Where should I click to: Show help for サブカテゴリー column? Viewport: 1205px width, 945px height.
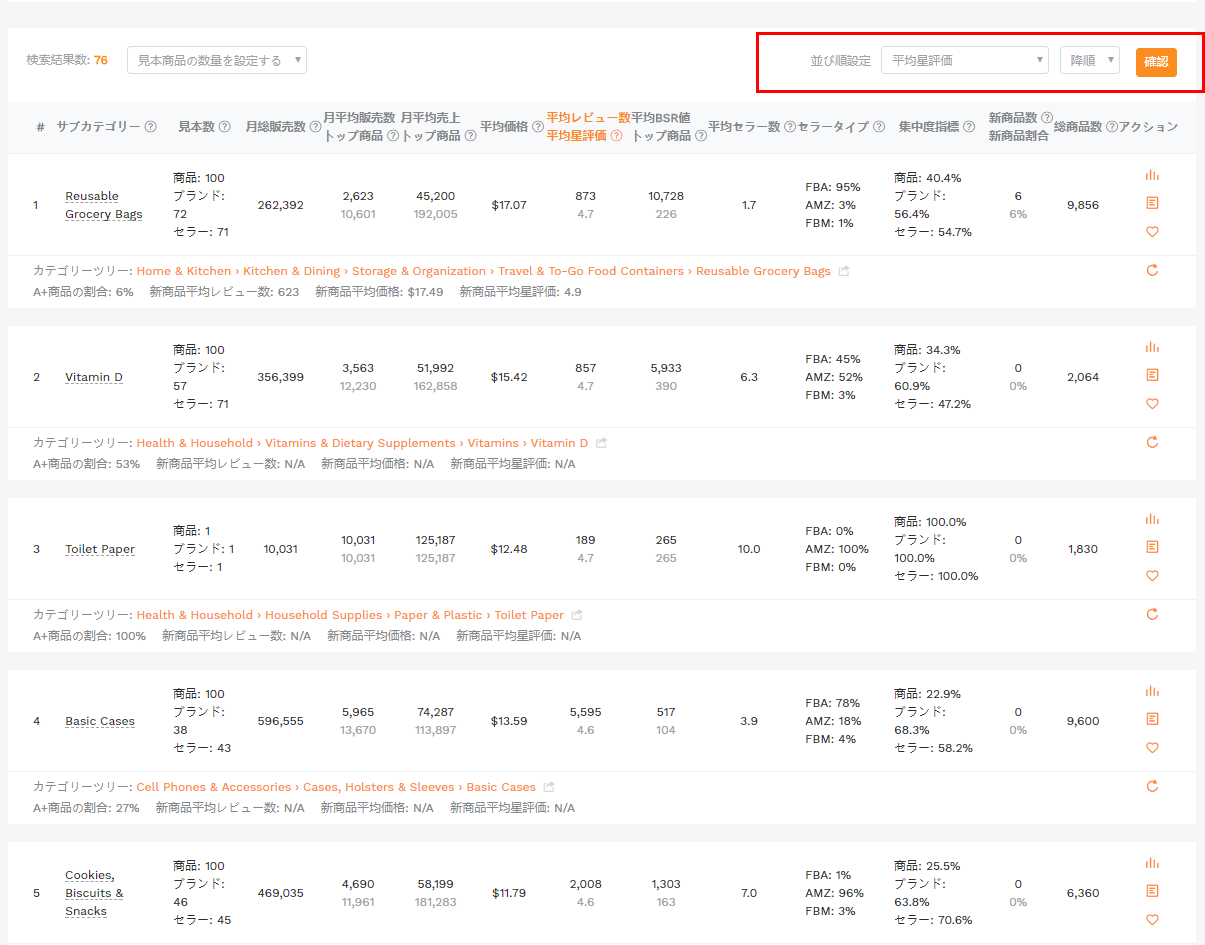point(151,127)
